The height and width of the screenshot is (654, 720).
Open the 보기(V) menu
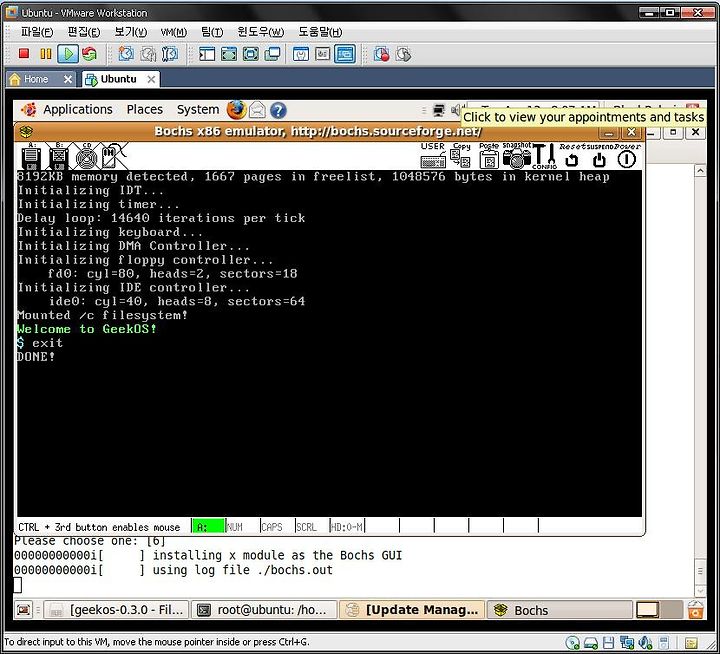point(130,32)
